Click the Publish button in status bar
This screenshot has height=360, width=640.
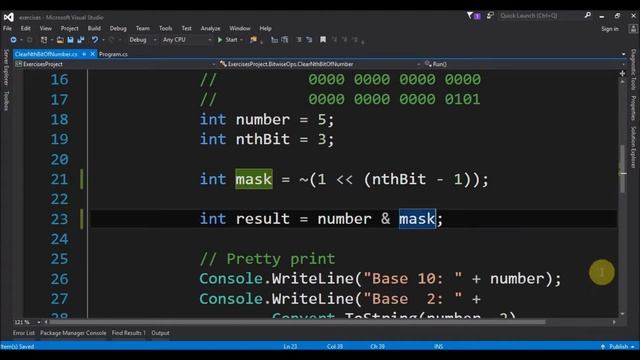(x=617, y=346)
